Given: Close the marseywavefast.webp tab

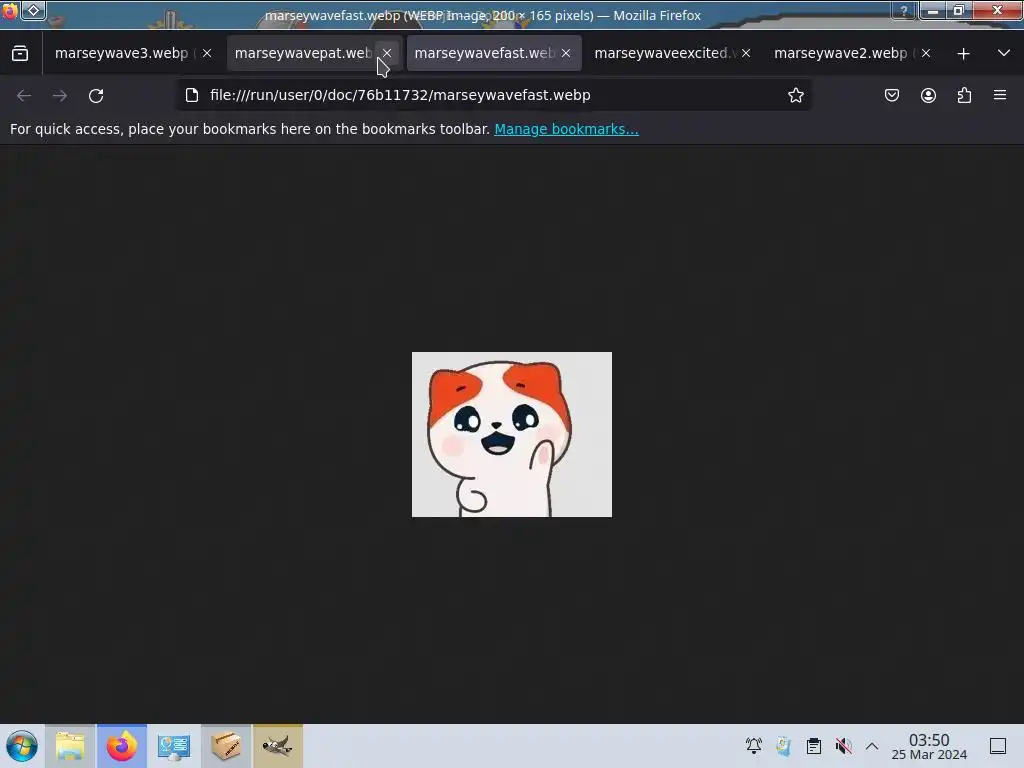Looking at the screenshot, I should pos(566,54).
